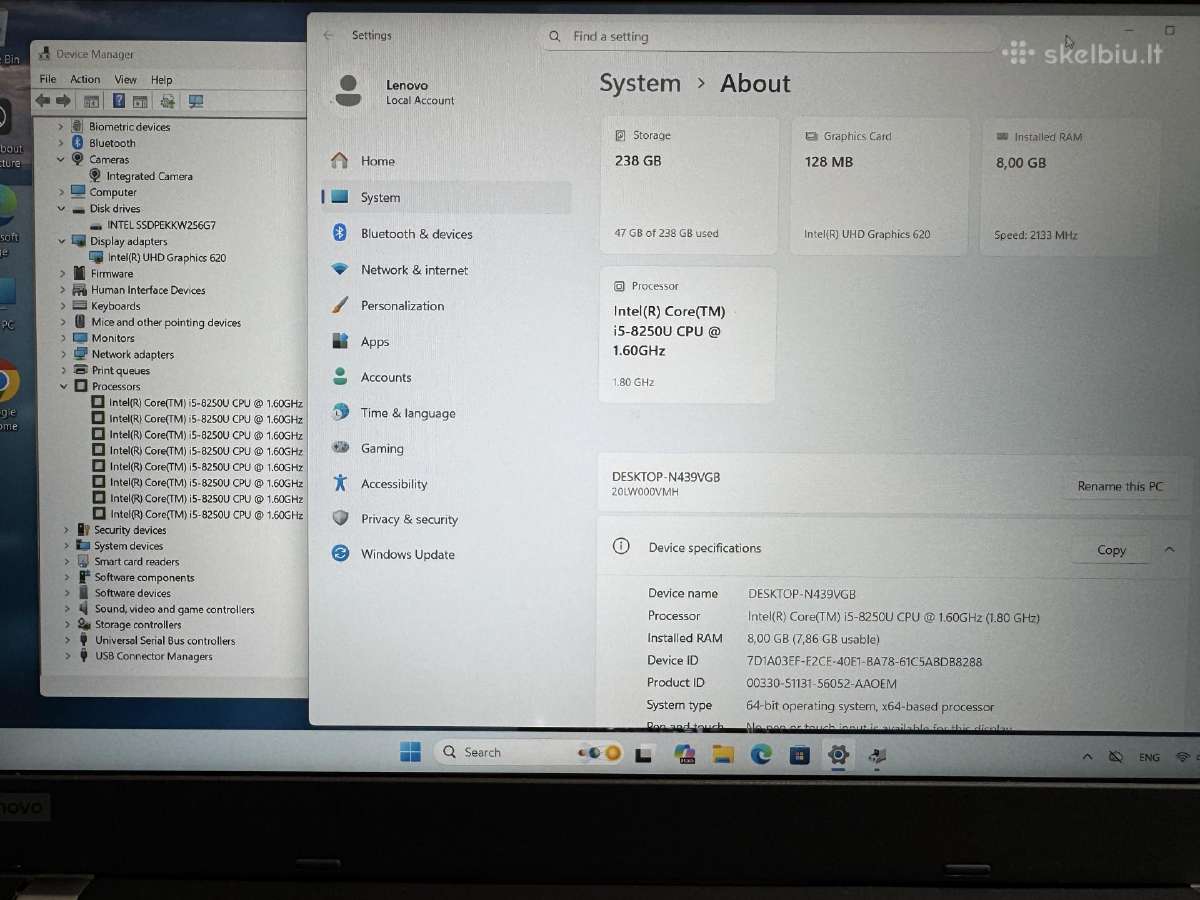1200x900 pixels.
Task: Open Microsoft Store from taskbar
Action: (x=799, y=755)
